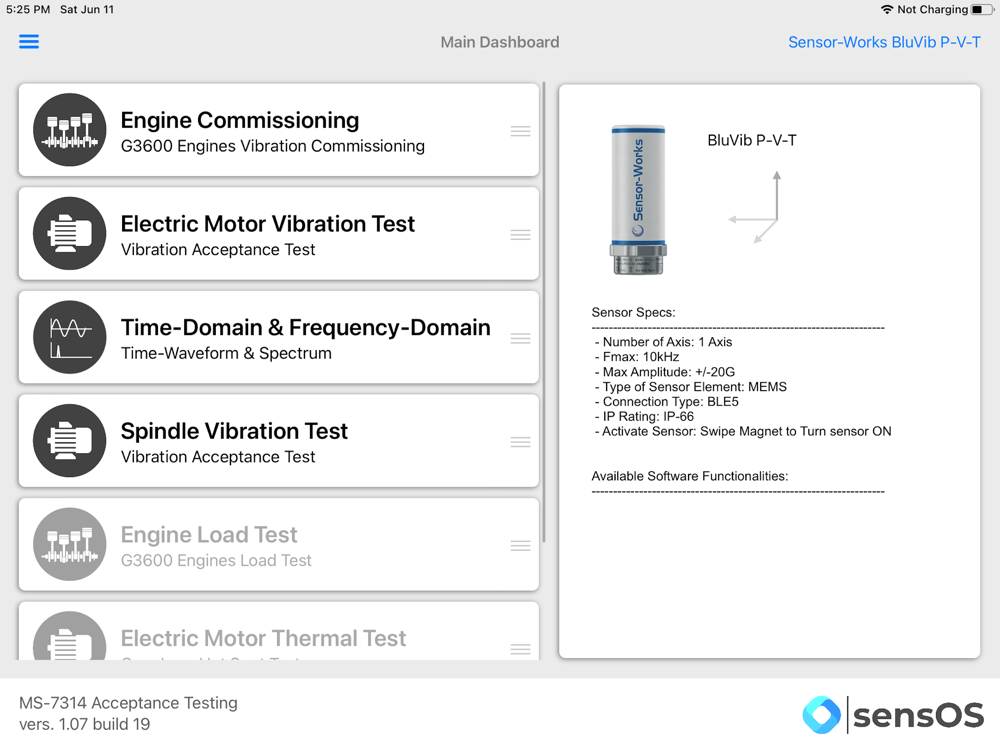Click 'Activate Sensor: Swipe Magnet' instruction line
Screen dimensions: 1000x750
click(743, 431)
